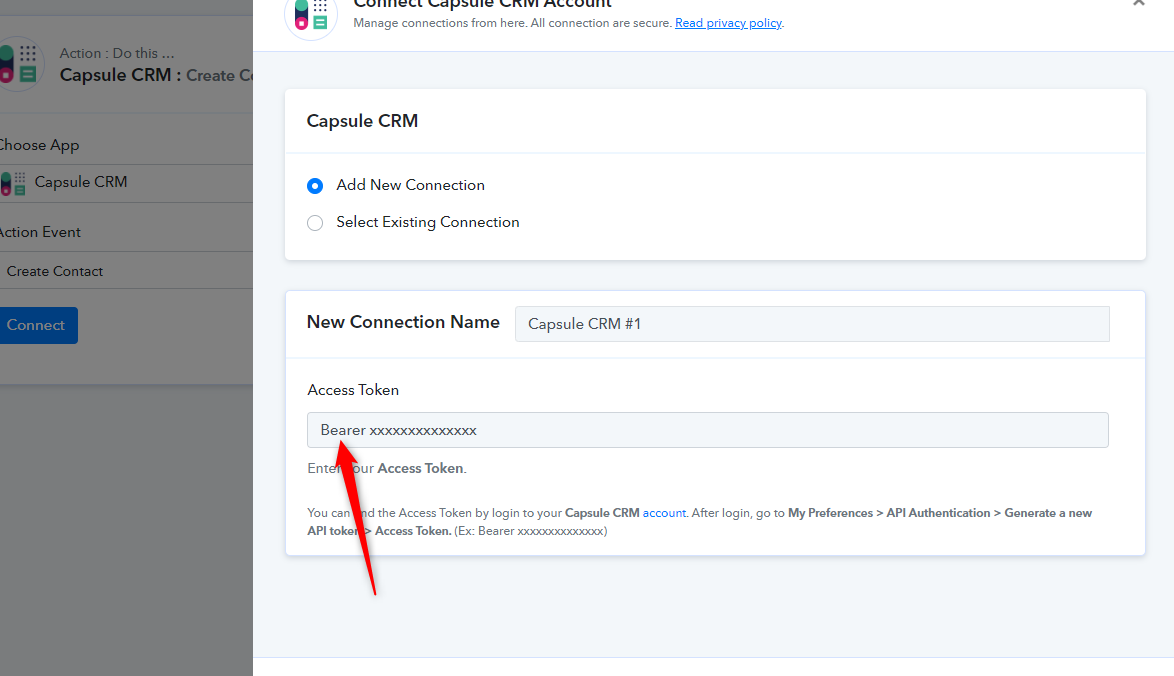
Task: Click the 'Select Existing Connection' label text
Action: coord(428,222)
